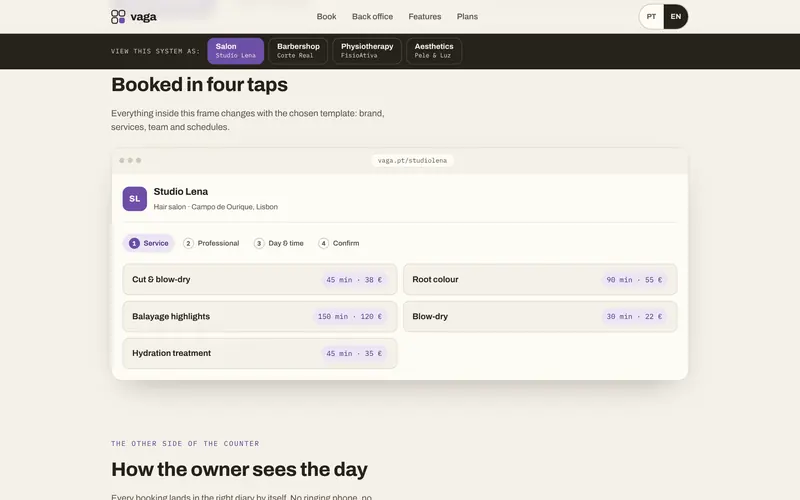Choose the Cut & blow-dry service
Screen dimensions: 800x500
(x=260, y=280)
